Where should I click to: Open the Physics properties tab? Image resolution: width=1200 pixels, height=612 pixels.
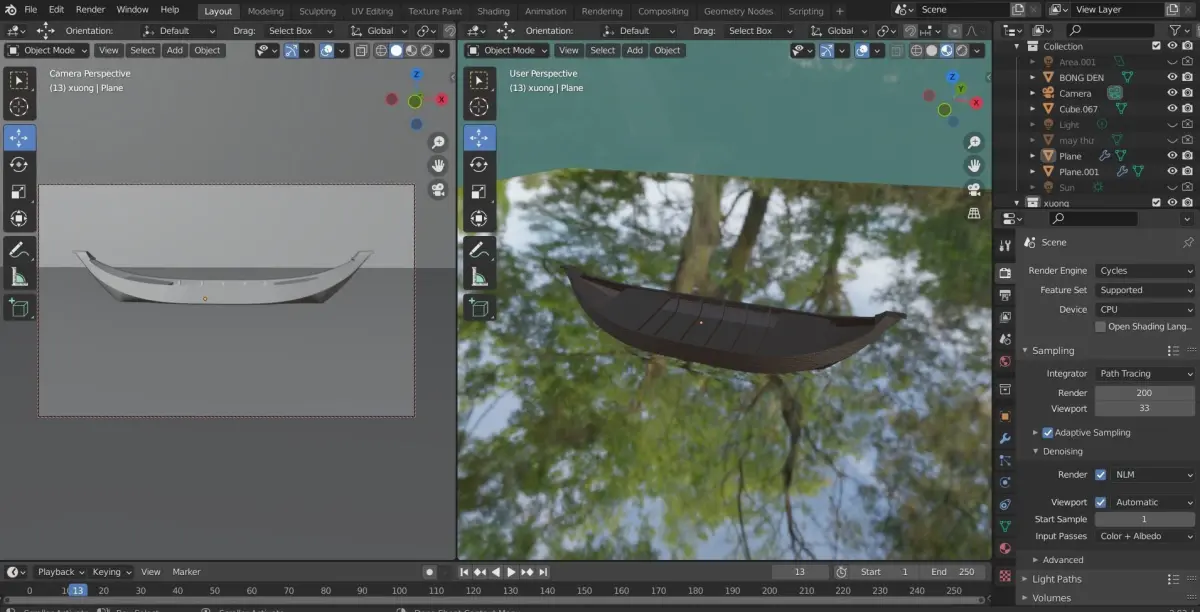(1005, 482)
